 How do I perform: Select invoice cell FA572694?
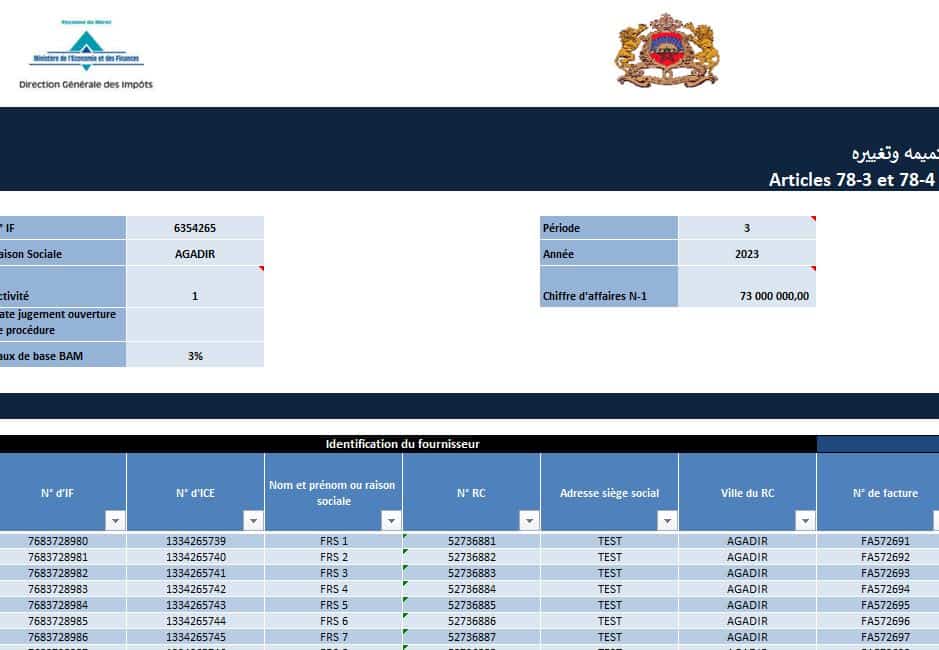(x=879, y=589)
